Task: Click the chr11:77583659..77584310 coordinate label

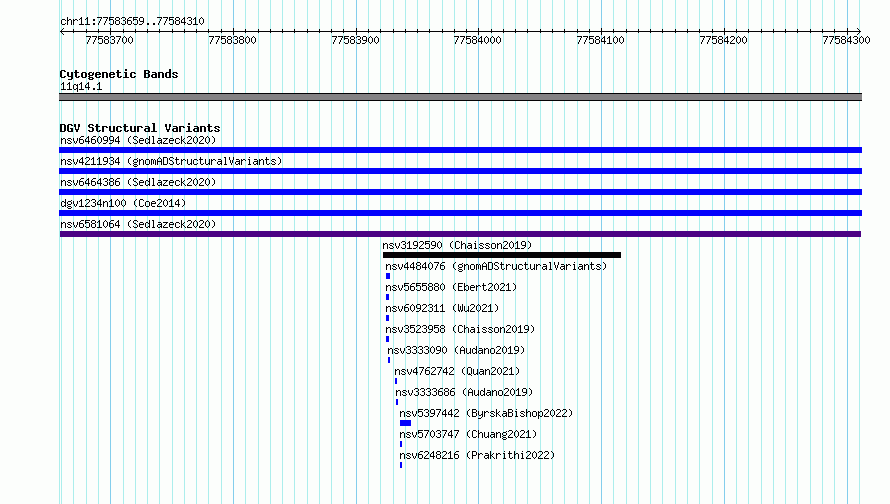Action: 132,22
